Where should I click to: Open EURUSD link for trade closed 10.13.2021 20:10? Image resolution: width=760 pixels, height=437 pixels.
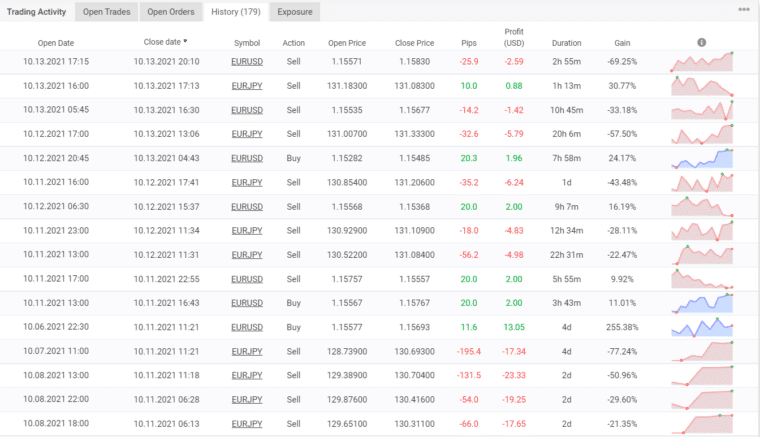point(247,62)
